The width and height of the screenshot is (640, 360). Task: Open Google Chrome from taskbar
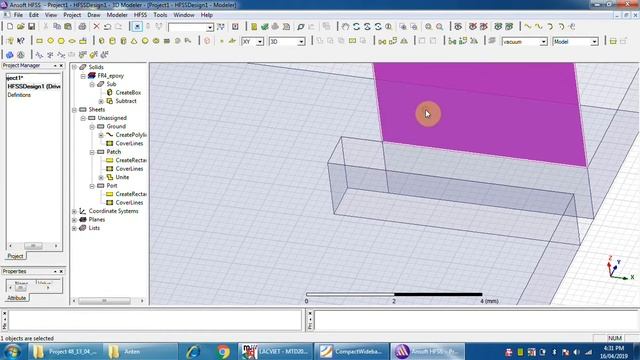223,351
